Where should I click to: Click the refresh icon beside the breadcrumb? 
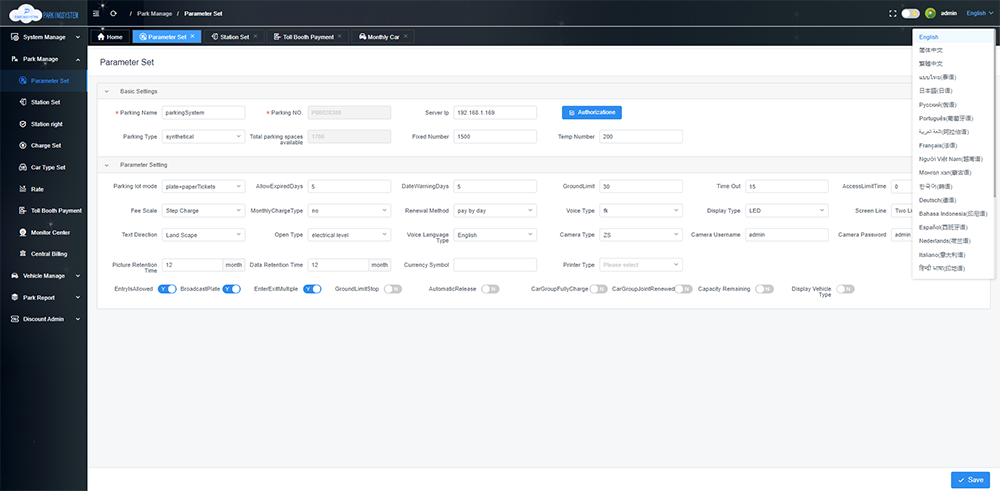point(113,13)
